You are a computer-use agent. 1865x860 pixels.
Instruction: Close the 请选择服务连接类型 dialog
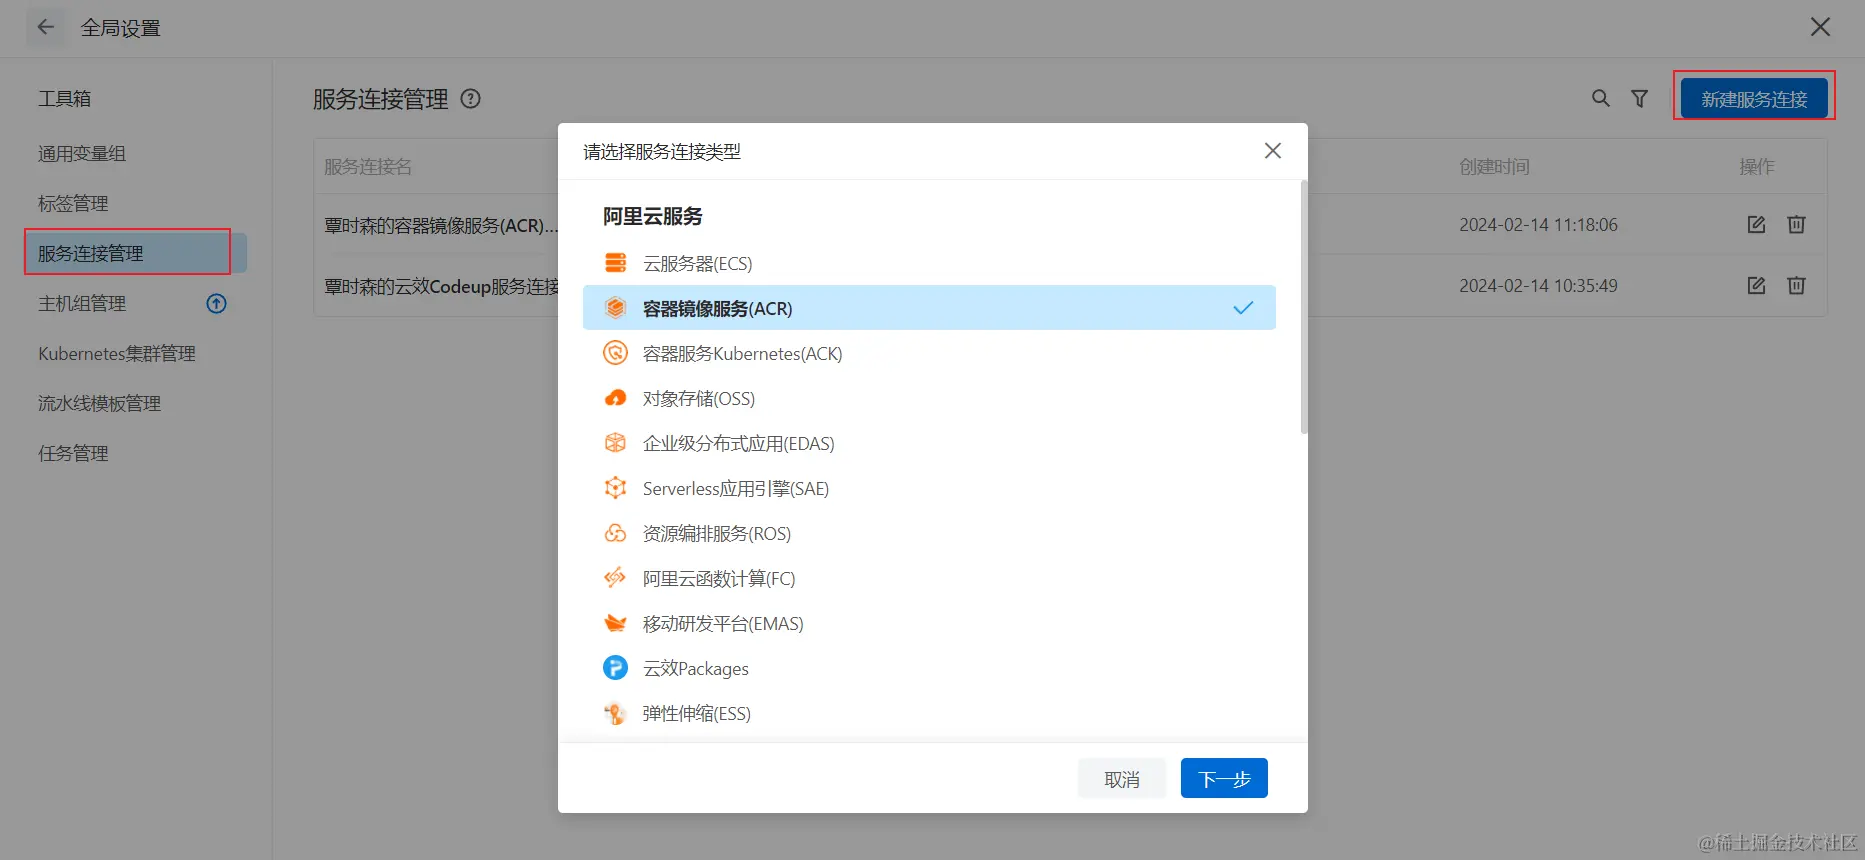click(x=1272, y=150)
